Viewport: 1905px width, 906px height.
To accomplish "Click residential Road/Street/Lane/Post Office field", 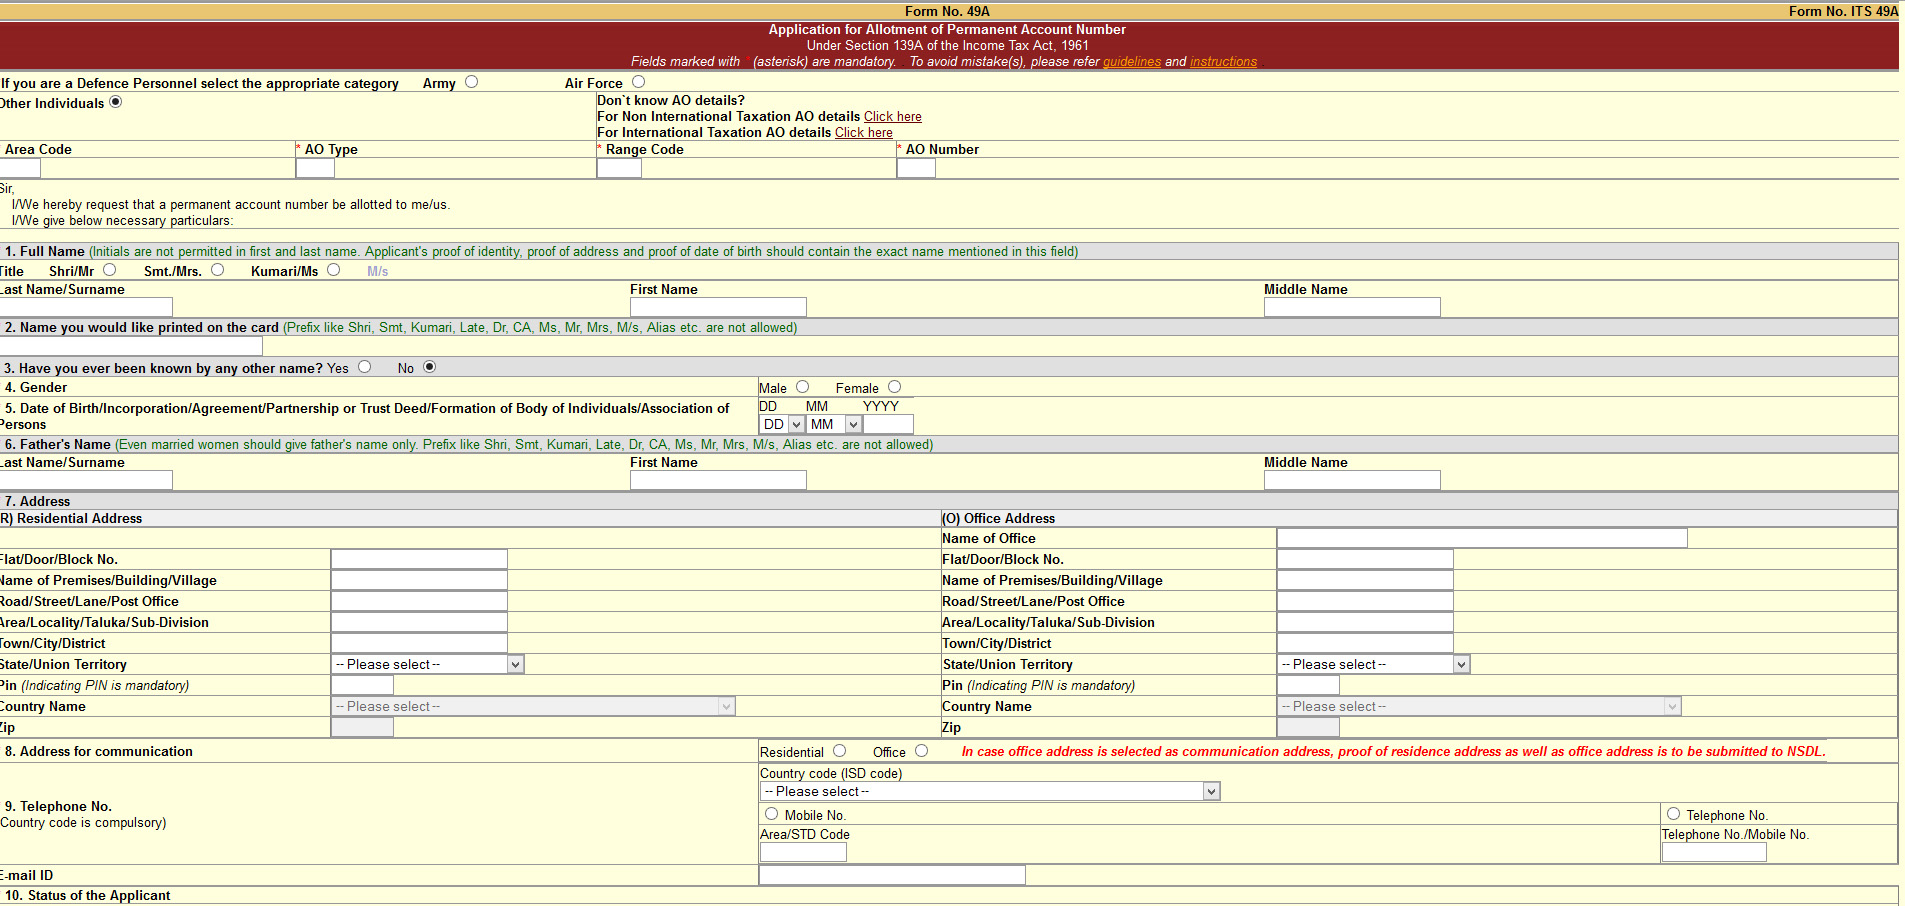I will click(419, 601).
